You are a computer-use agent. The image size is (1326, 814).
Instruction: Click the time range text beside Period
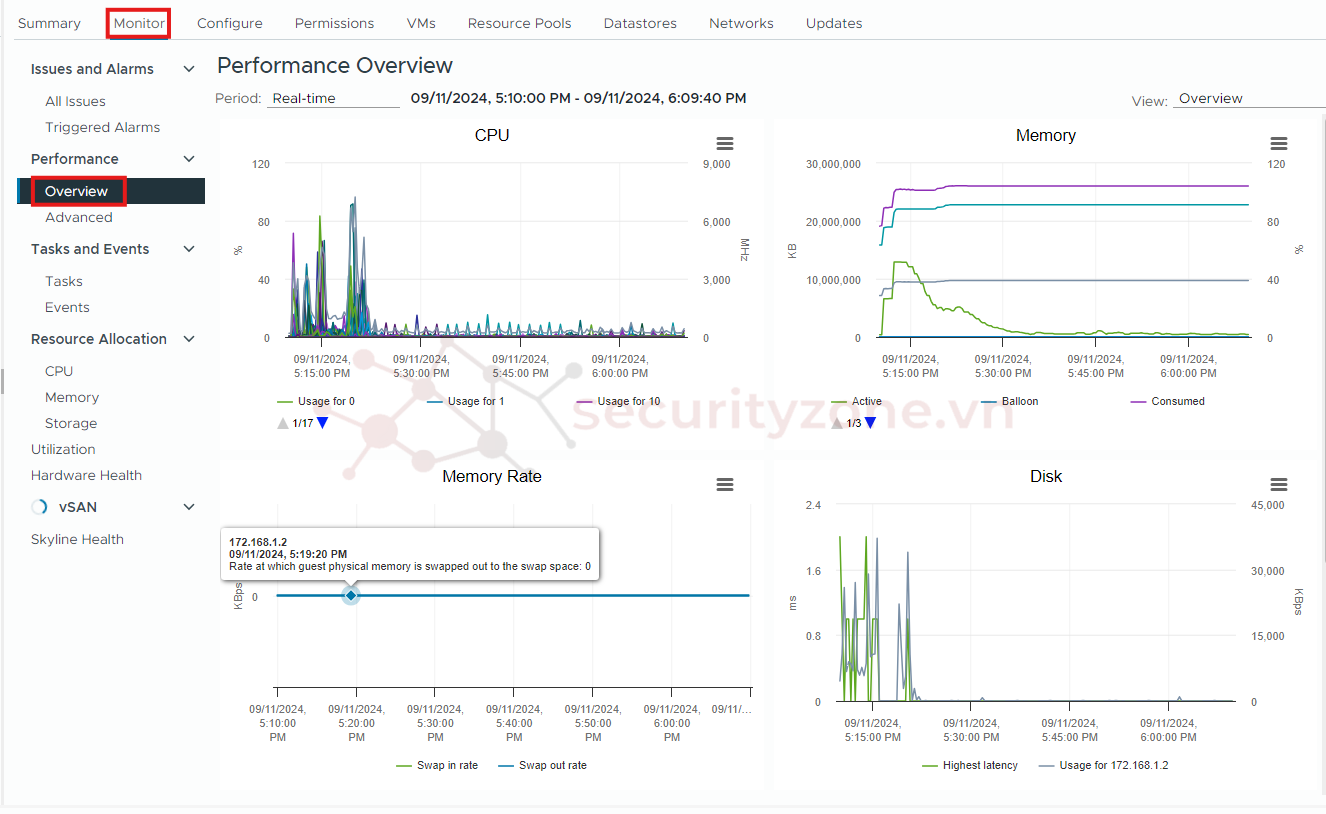click(x=578, y=98)
